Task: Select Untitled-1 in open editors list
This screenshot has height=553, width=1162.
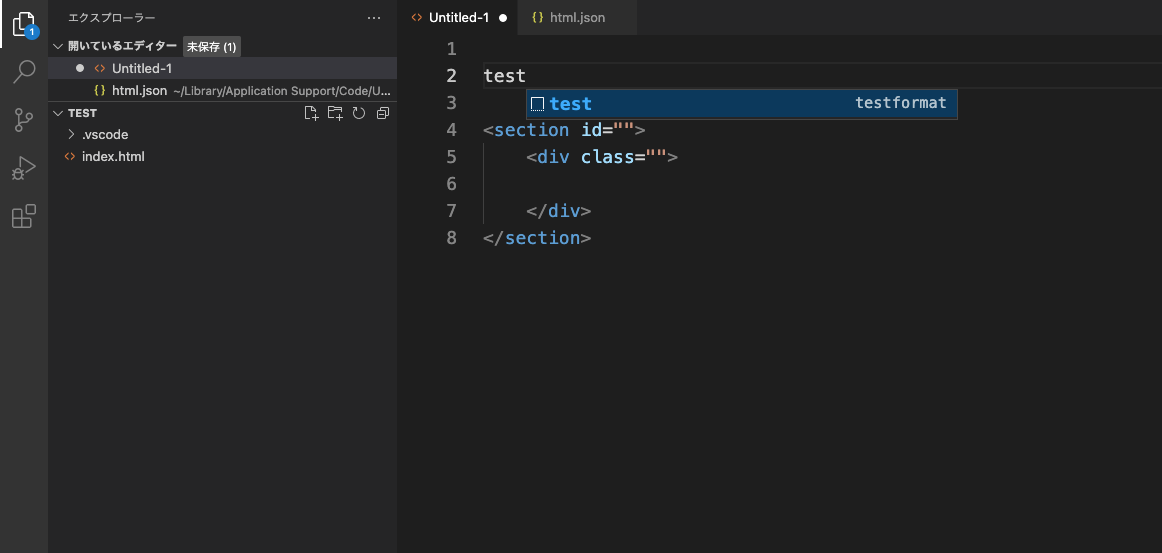Action: click(x=222, y=68)
